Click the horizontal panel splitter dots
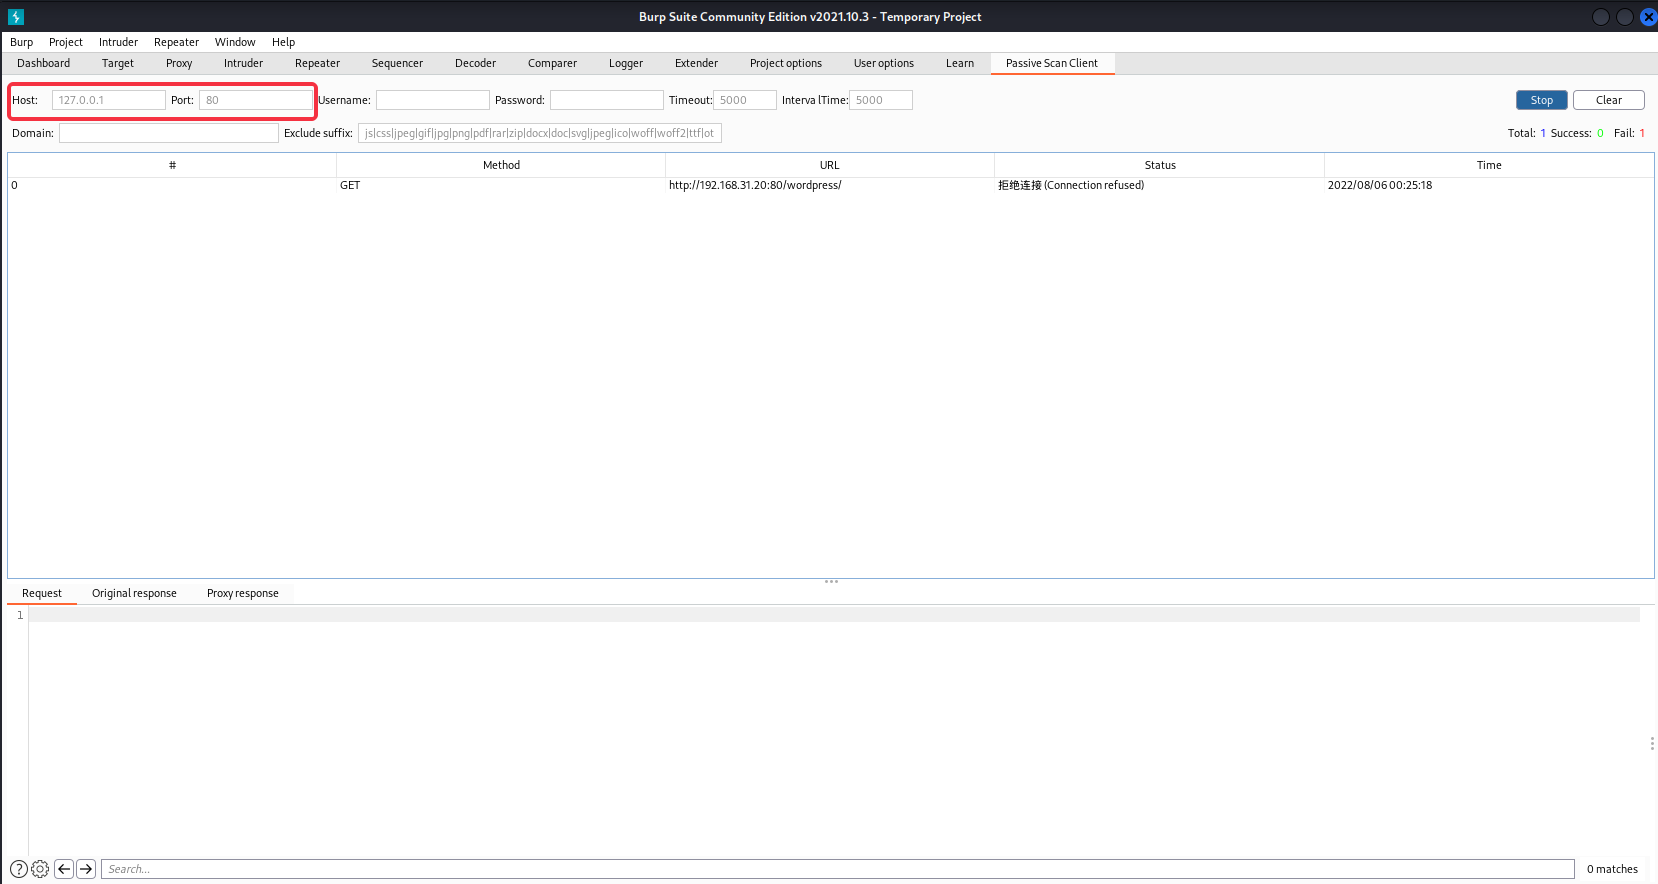The width and height of the screenshot is (1658, 884). click(831, 581)
